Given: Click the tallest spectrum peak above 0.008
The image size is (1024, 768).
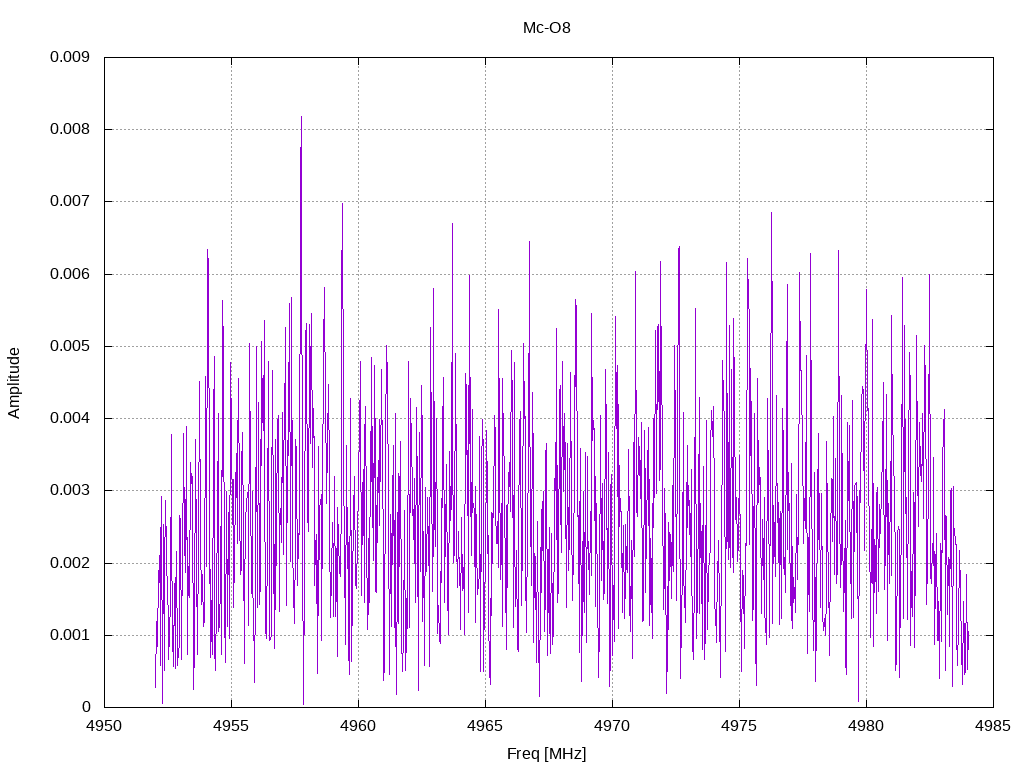Looking at the screenshot, I should pos(301,119).
